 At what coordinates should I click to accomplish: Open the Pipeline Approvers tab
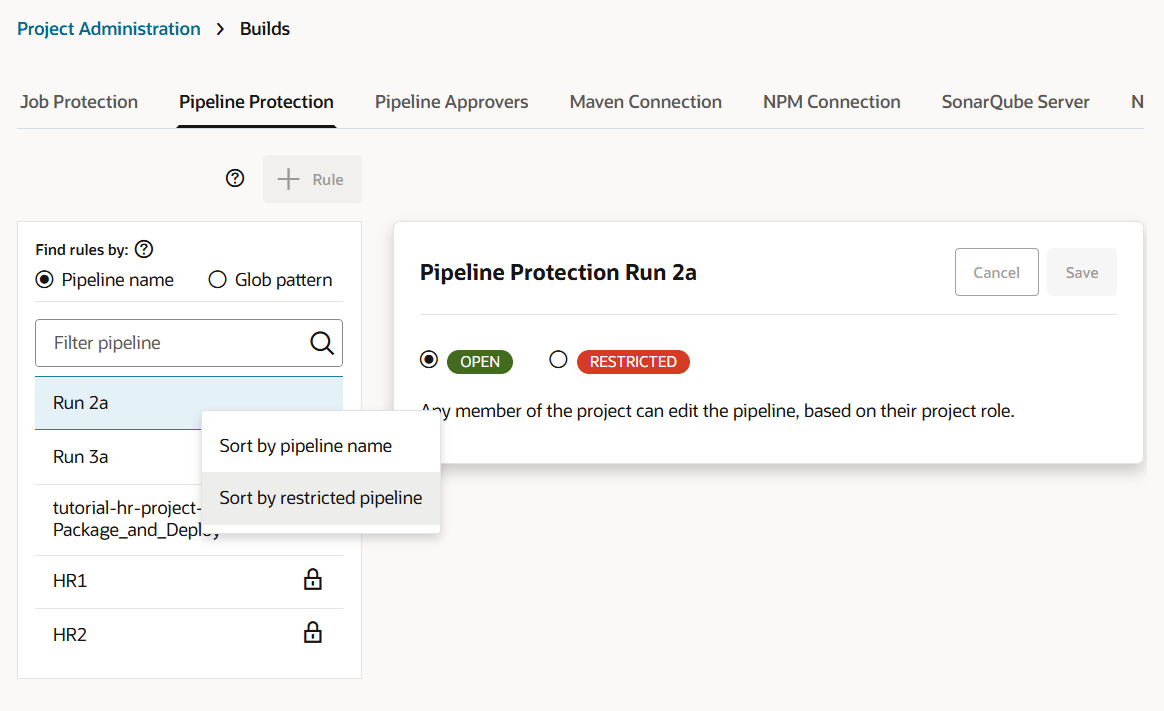[x=451, y=102]
